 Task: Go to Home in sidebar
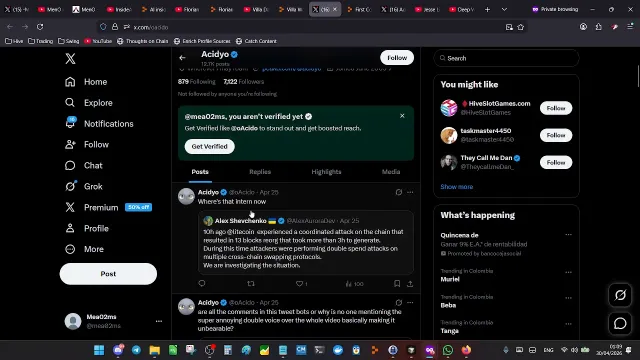(86, 82)
